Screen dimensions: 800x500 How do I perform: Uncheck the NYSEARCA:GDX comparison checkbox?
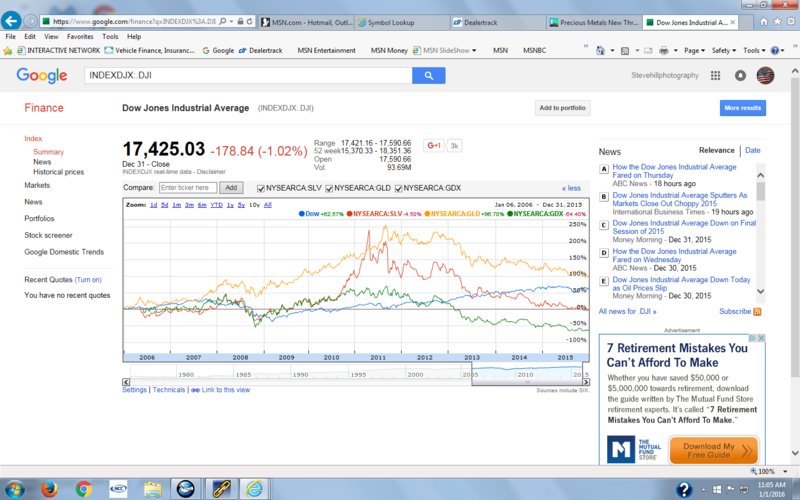point(398,189)
